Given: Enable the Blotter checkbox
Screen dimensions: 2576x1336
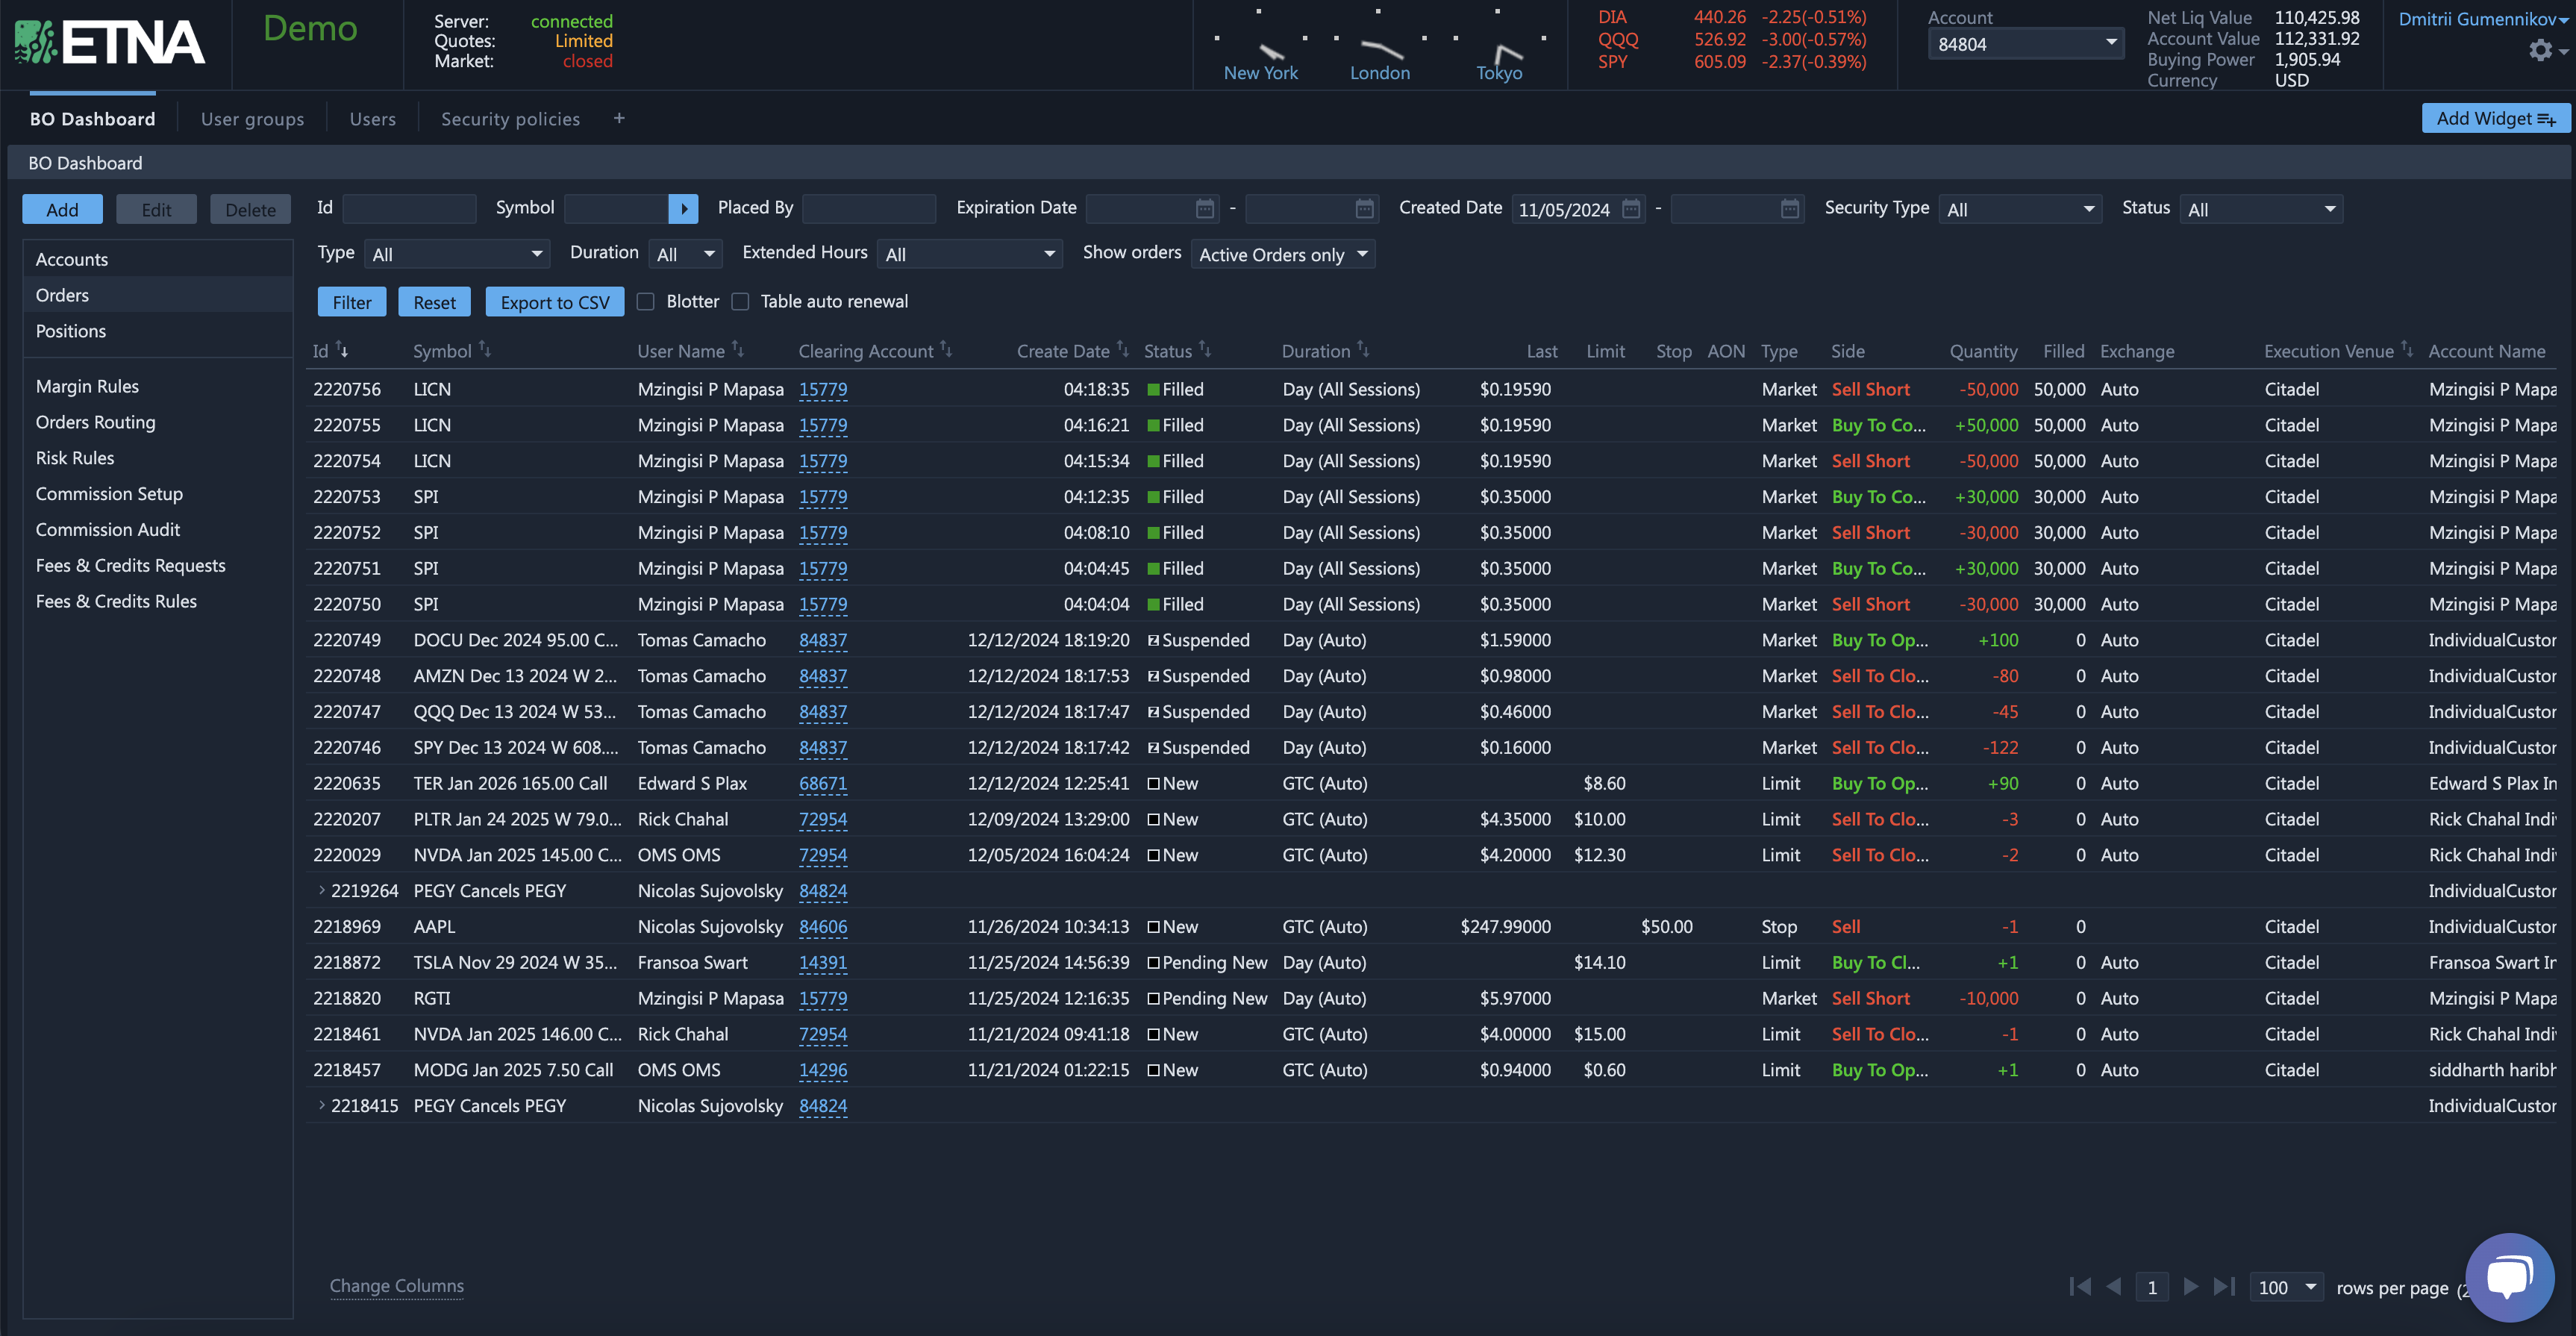Looking at the screenshot, I should click(645, 301).
